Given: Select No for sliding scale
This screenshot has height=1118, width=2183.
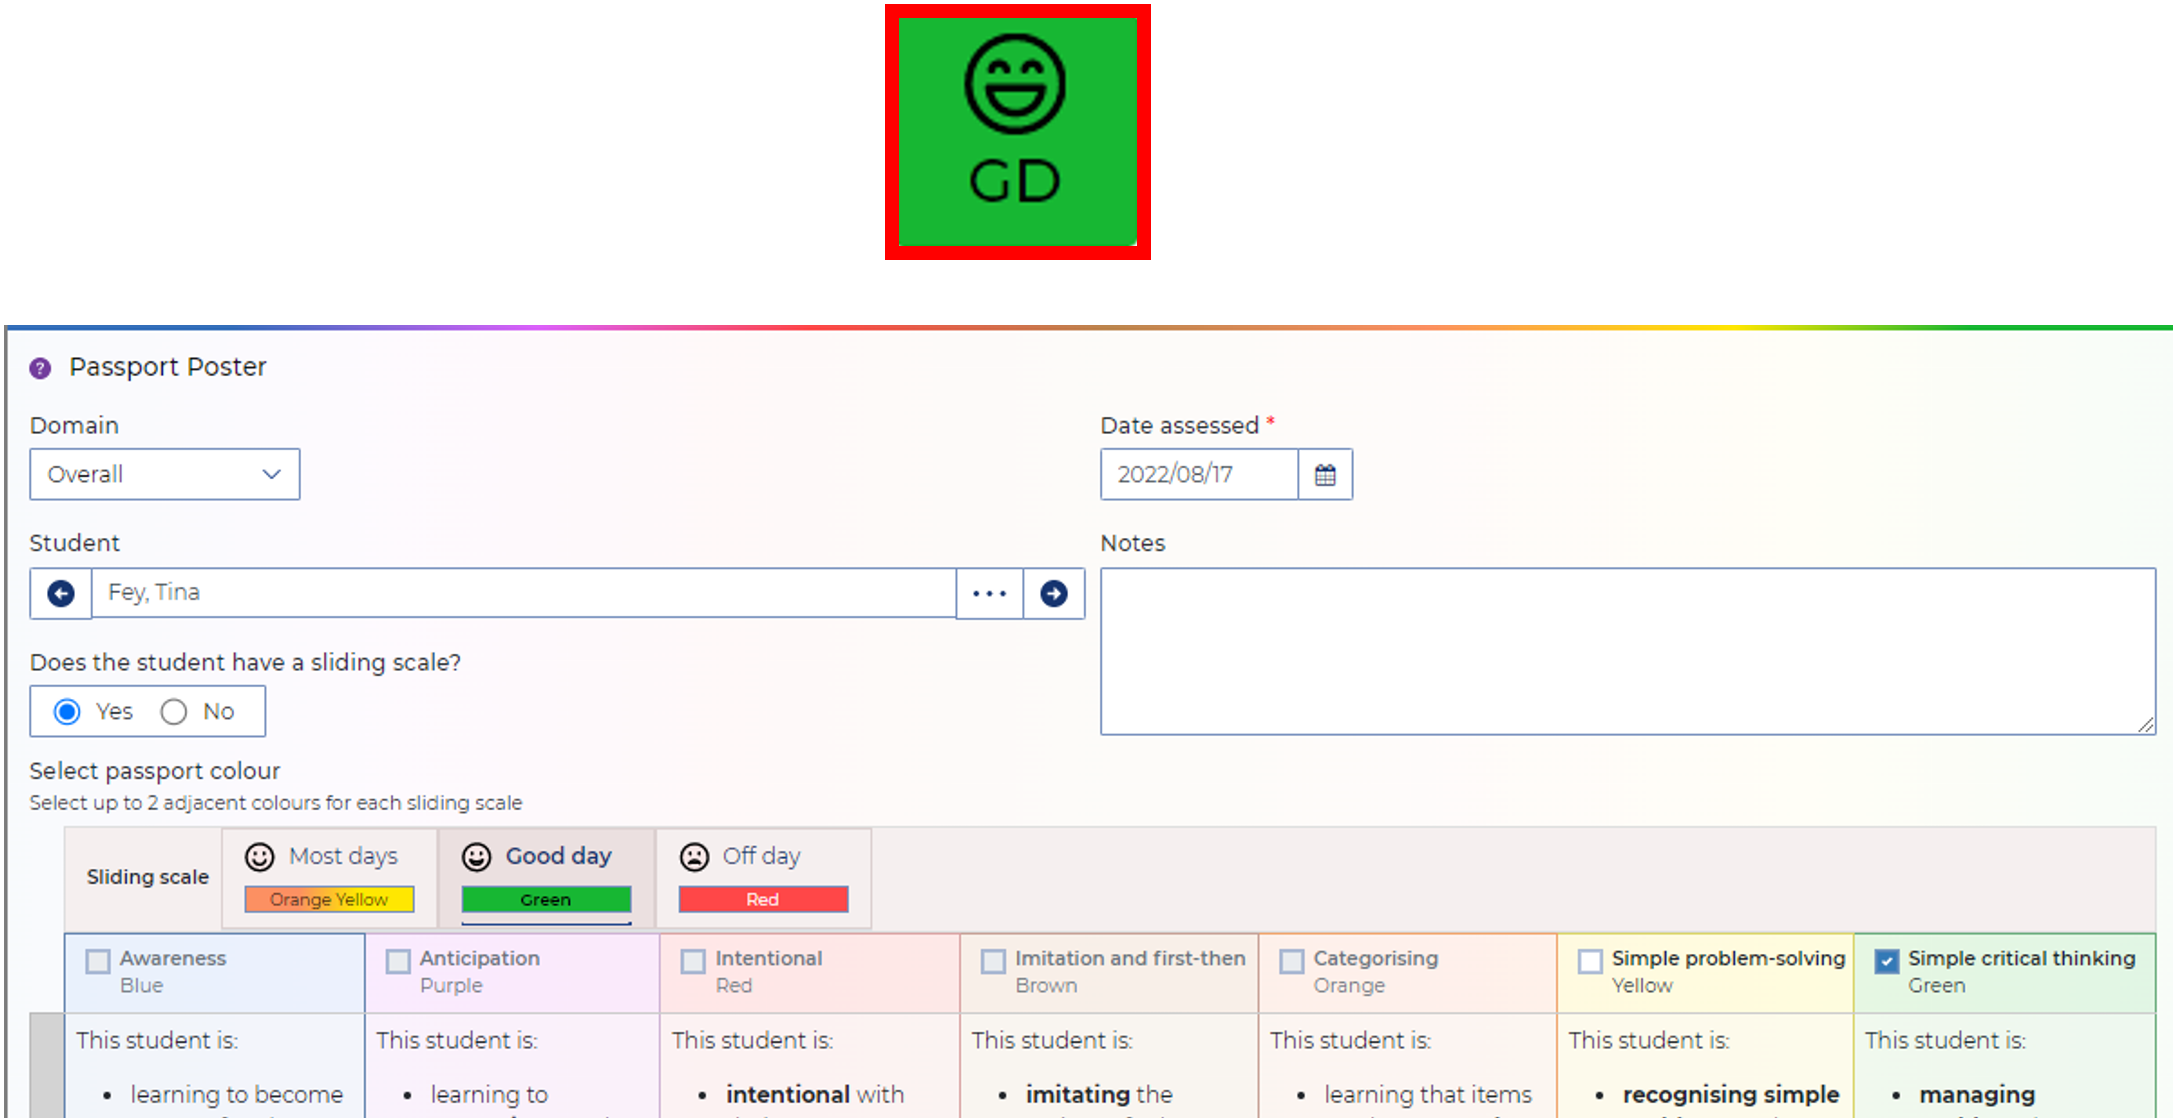Looking at the screenshot, I should pyautogui.click(x=174, y=712).
